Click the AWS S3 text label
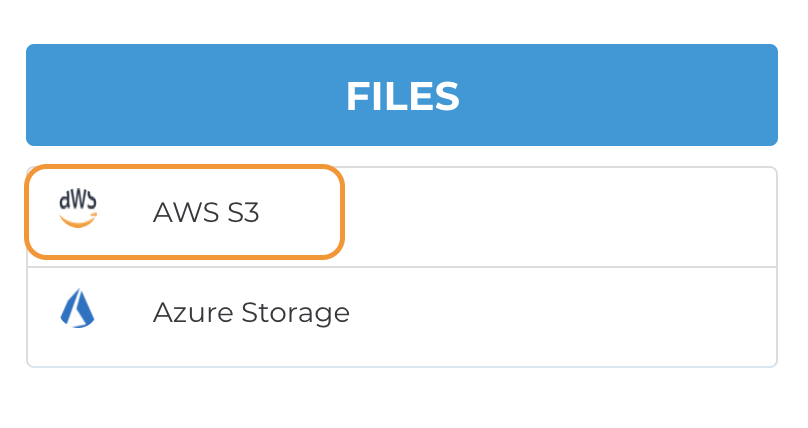 point(205,212)
